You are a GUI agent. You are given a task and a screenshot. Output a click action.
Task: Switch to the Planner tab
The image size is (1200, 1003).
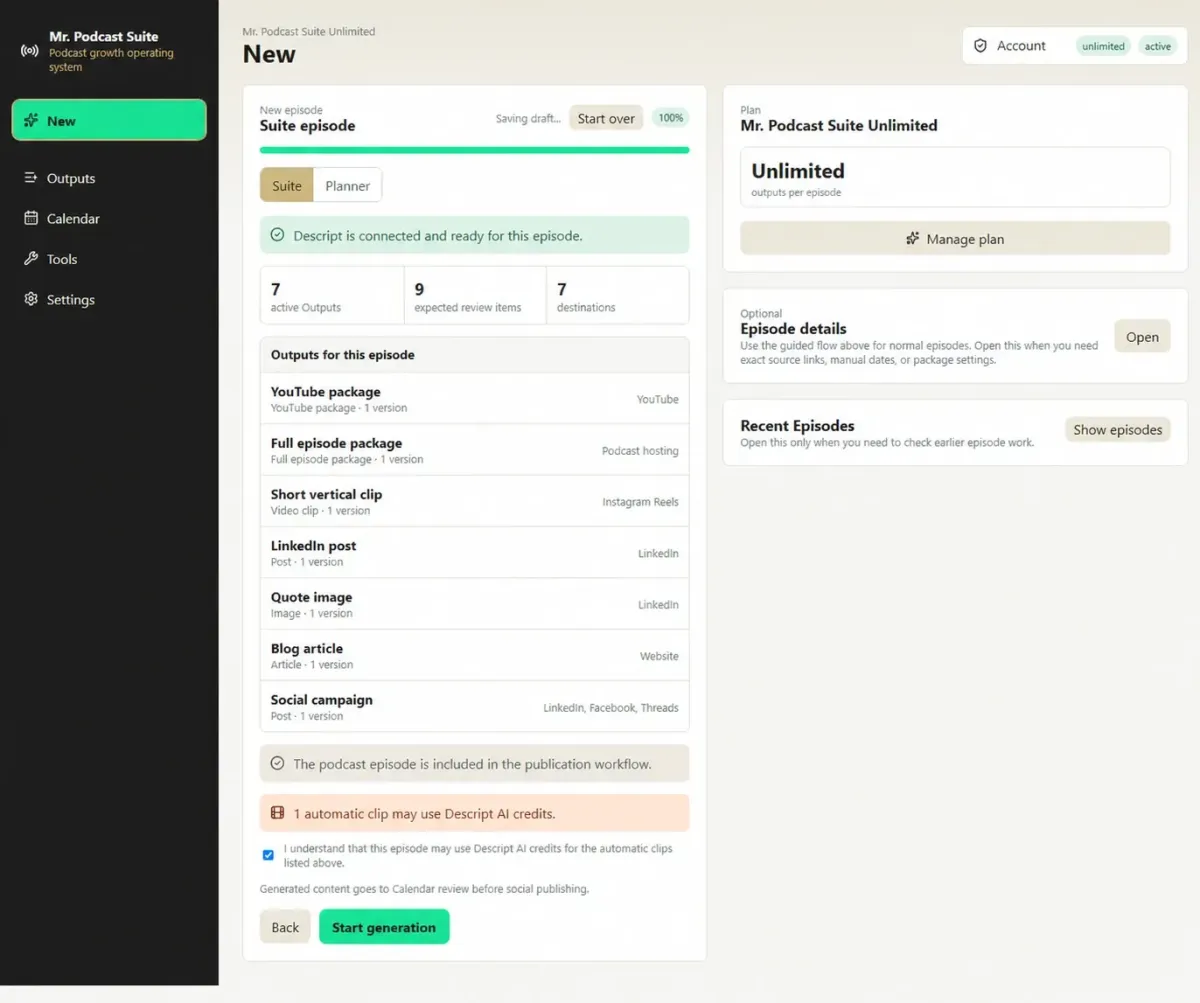click(x=348, y=185)
